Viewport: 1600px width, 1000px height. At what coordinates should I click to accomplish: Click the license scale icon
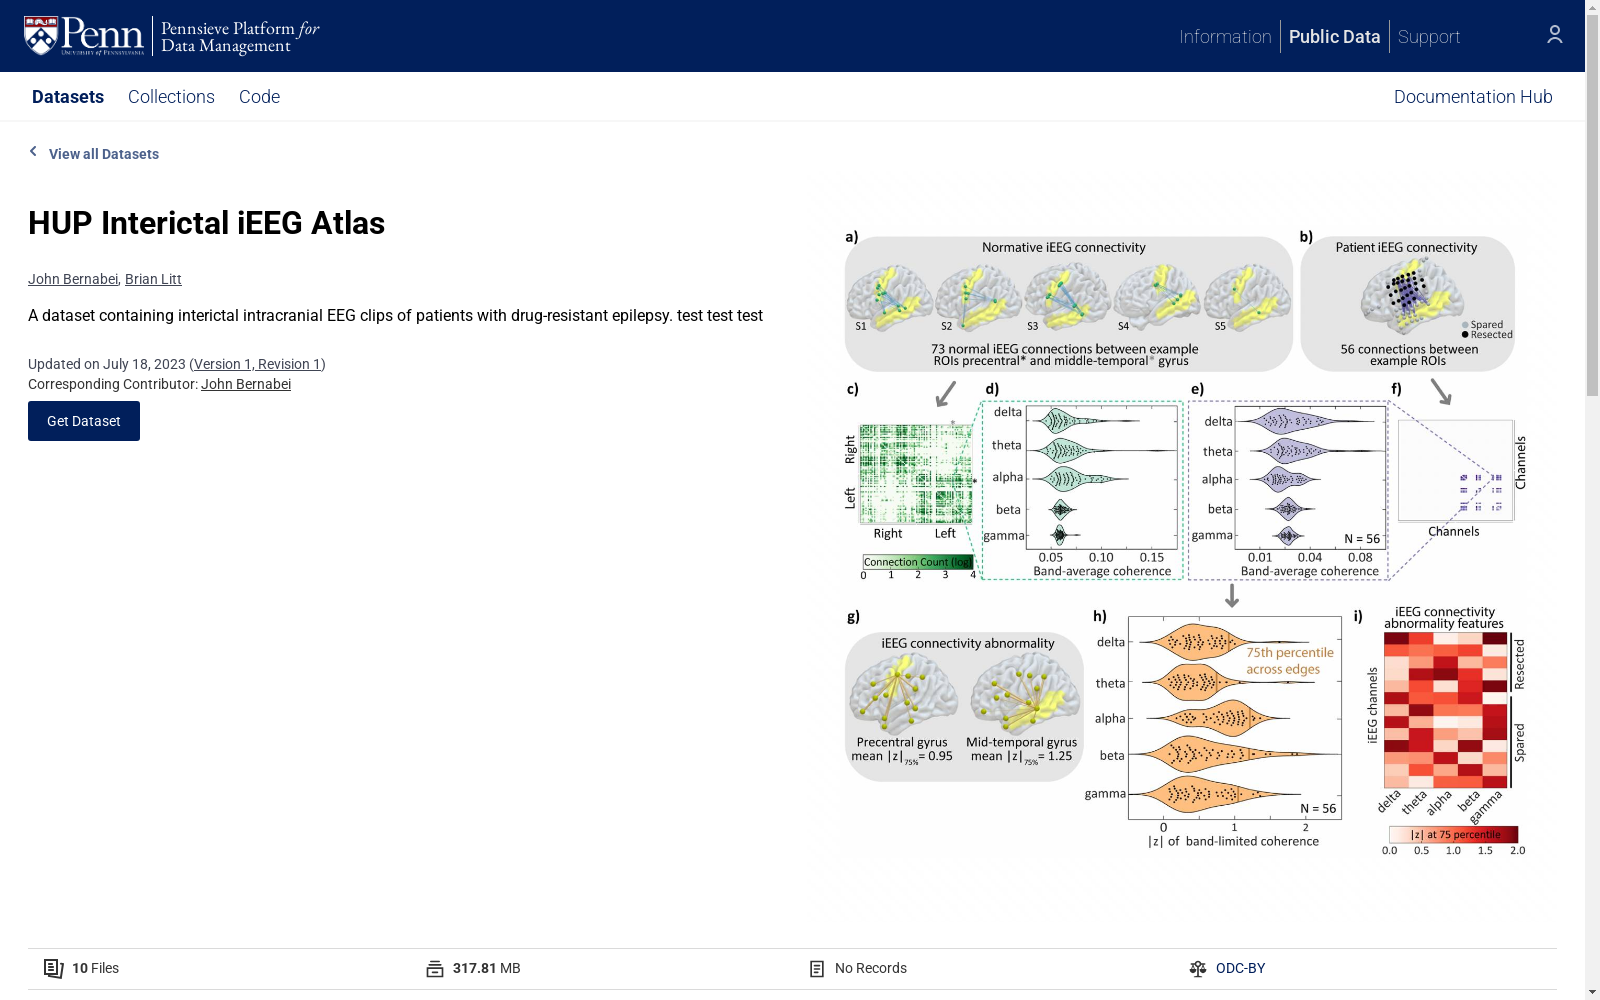point(1198,968)
